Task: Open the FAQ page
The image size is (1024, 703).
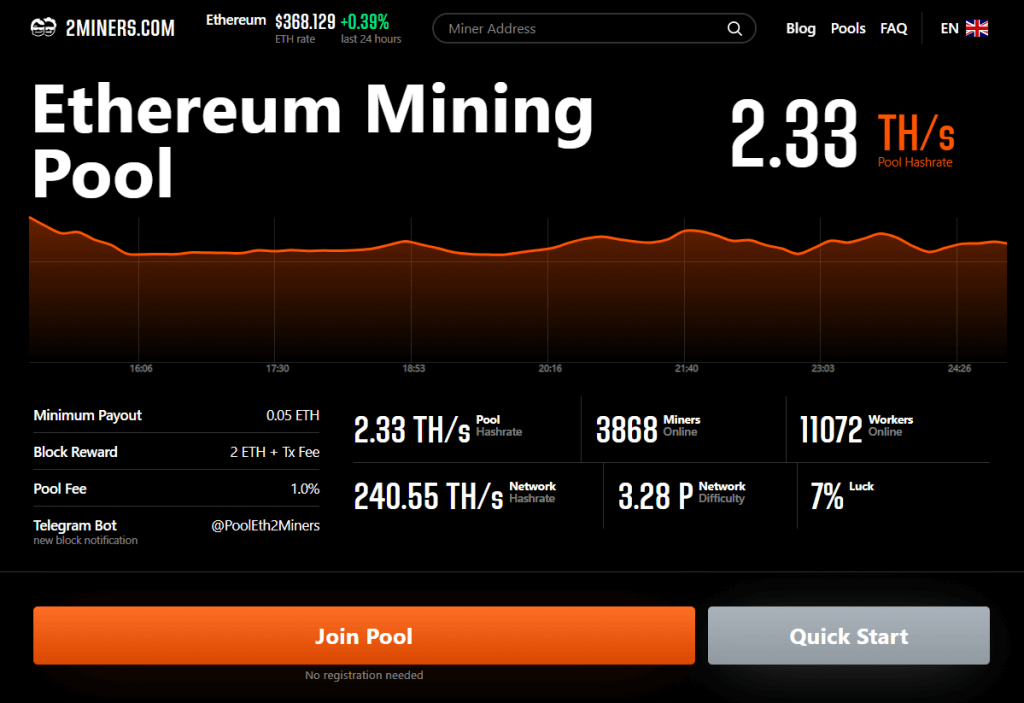Action: [893, 28]
